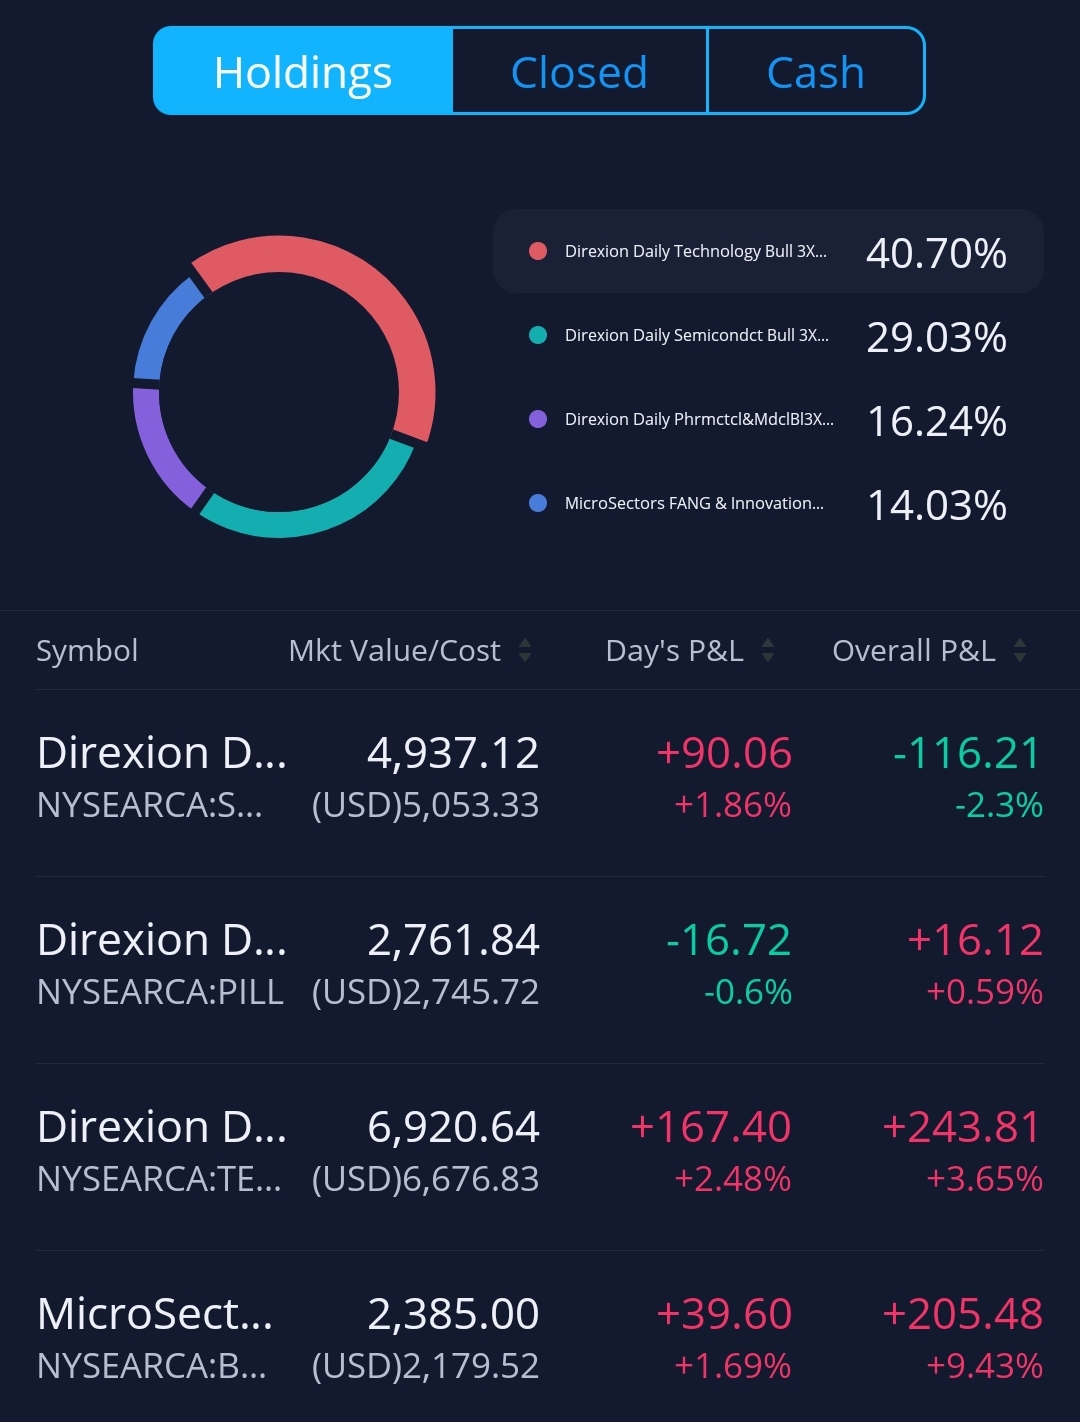This screenshot has height=1422, width=1080.
Task: Click the Overall P&L column label
Action: (x=913, y=651)
